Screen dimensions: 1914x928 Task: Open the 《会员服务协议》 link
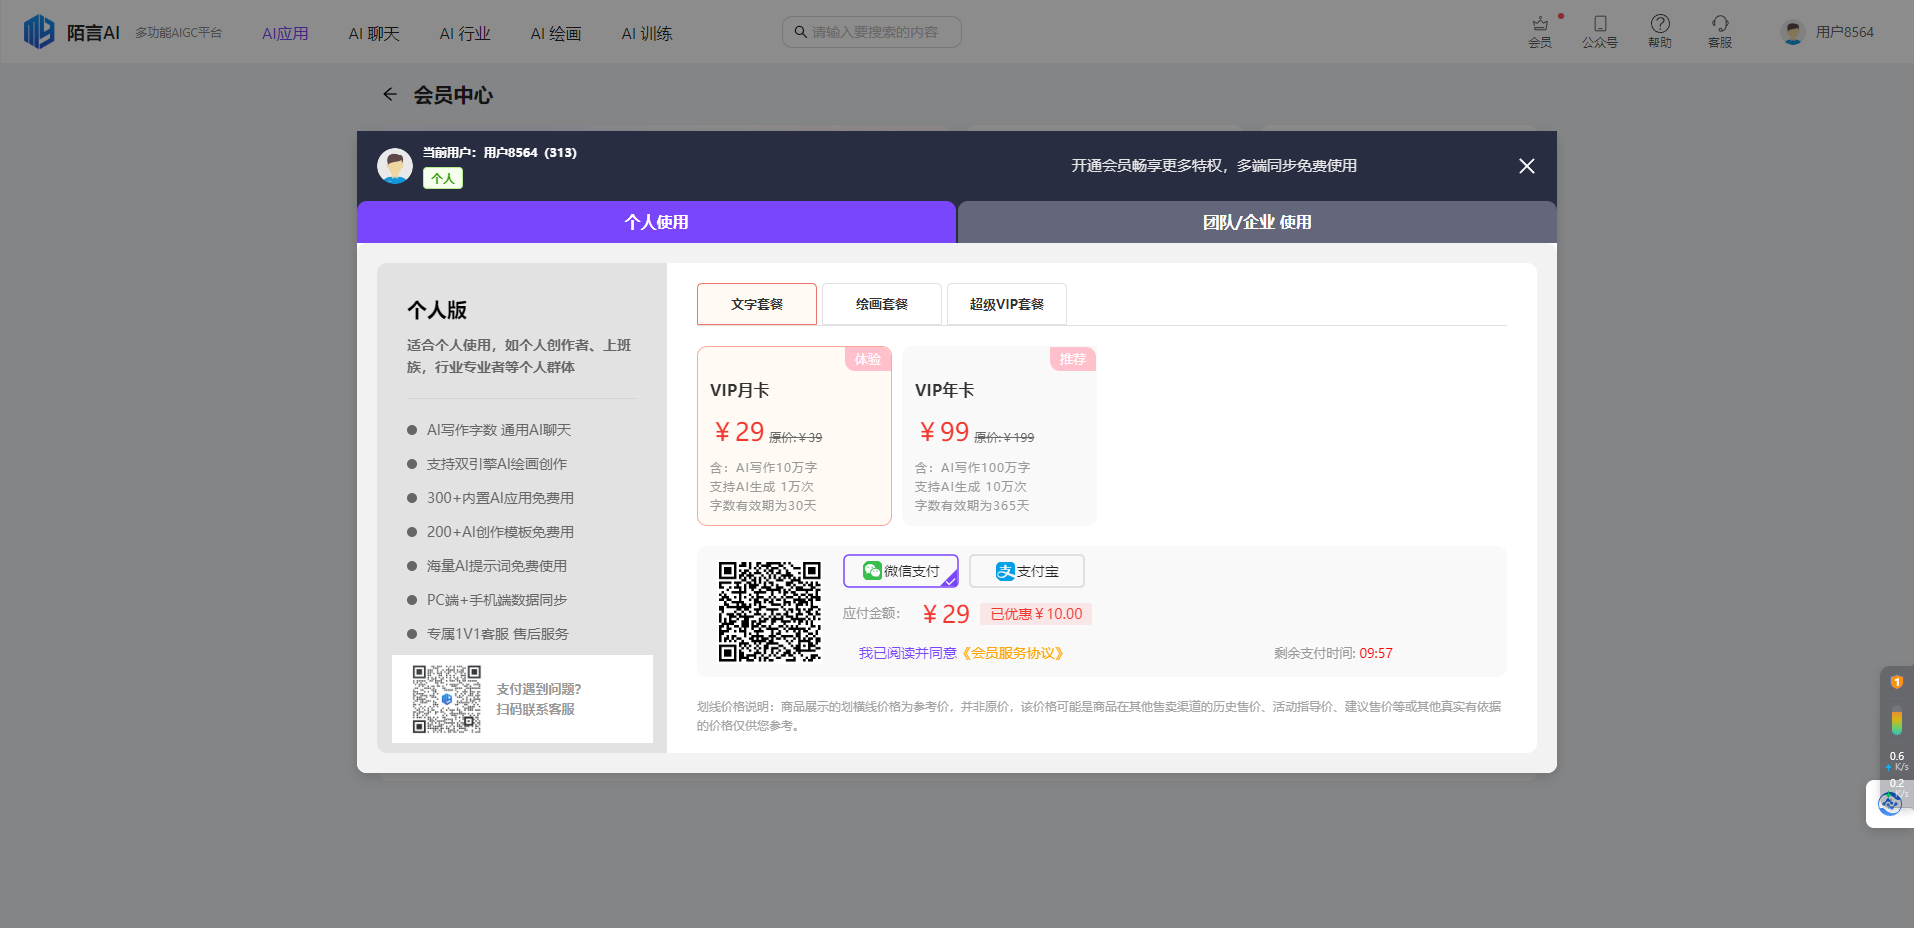coord(1012,652)
